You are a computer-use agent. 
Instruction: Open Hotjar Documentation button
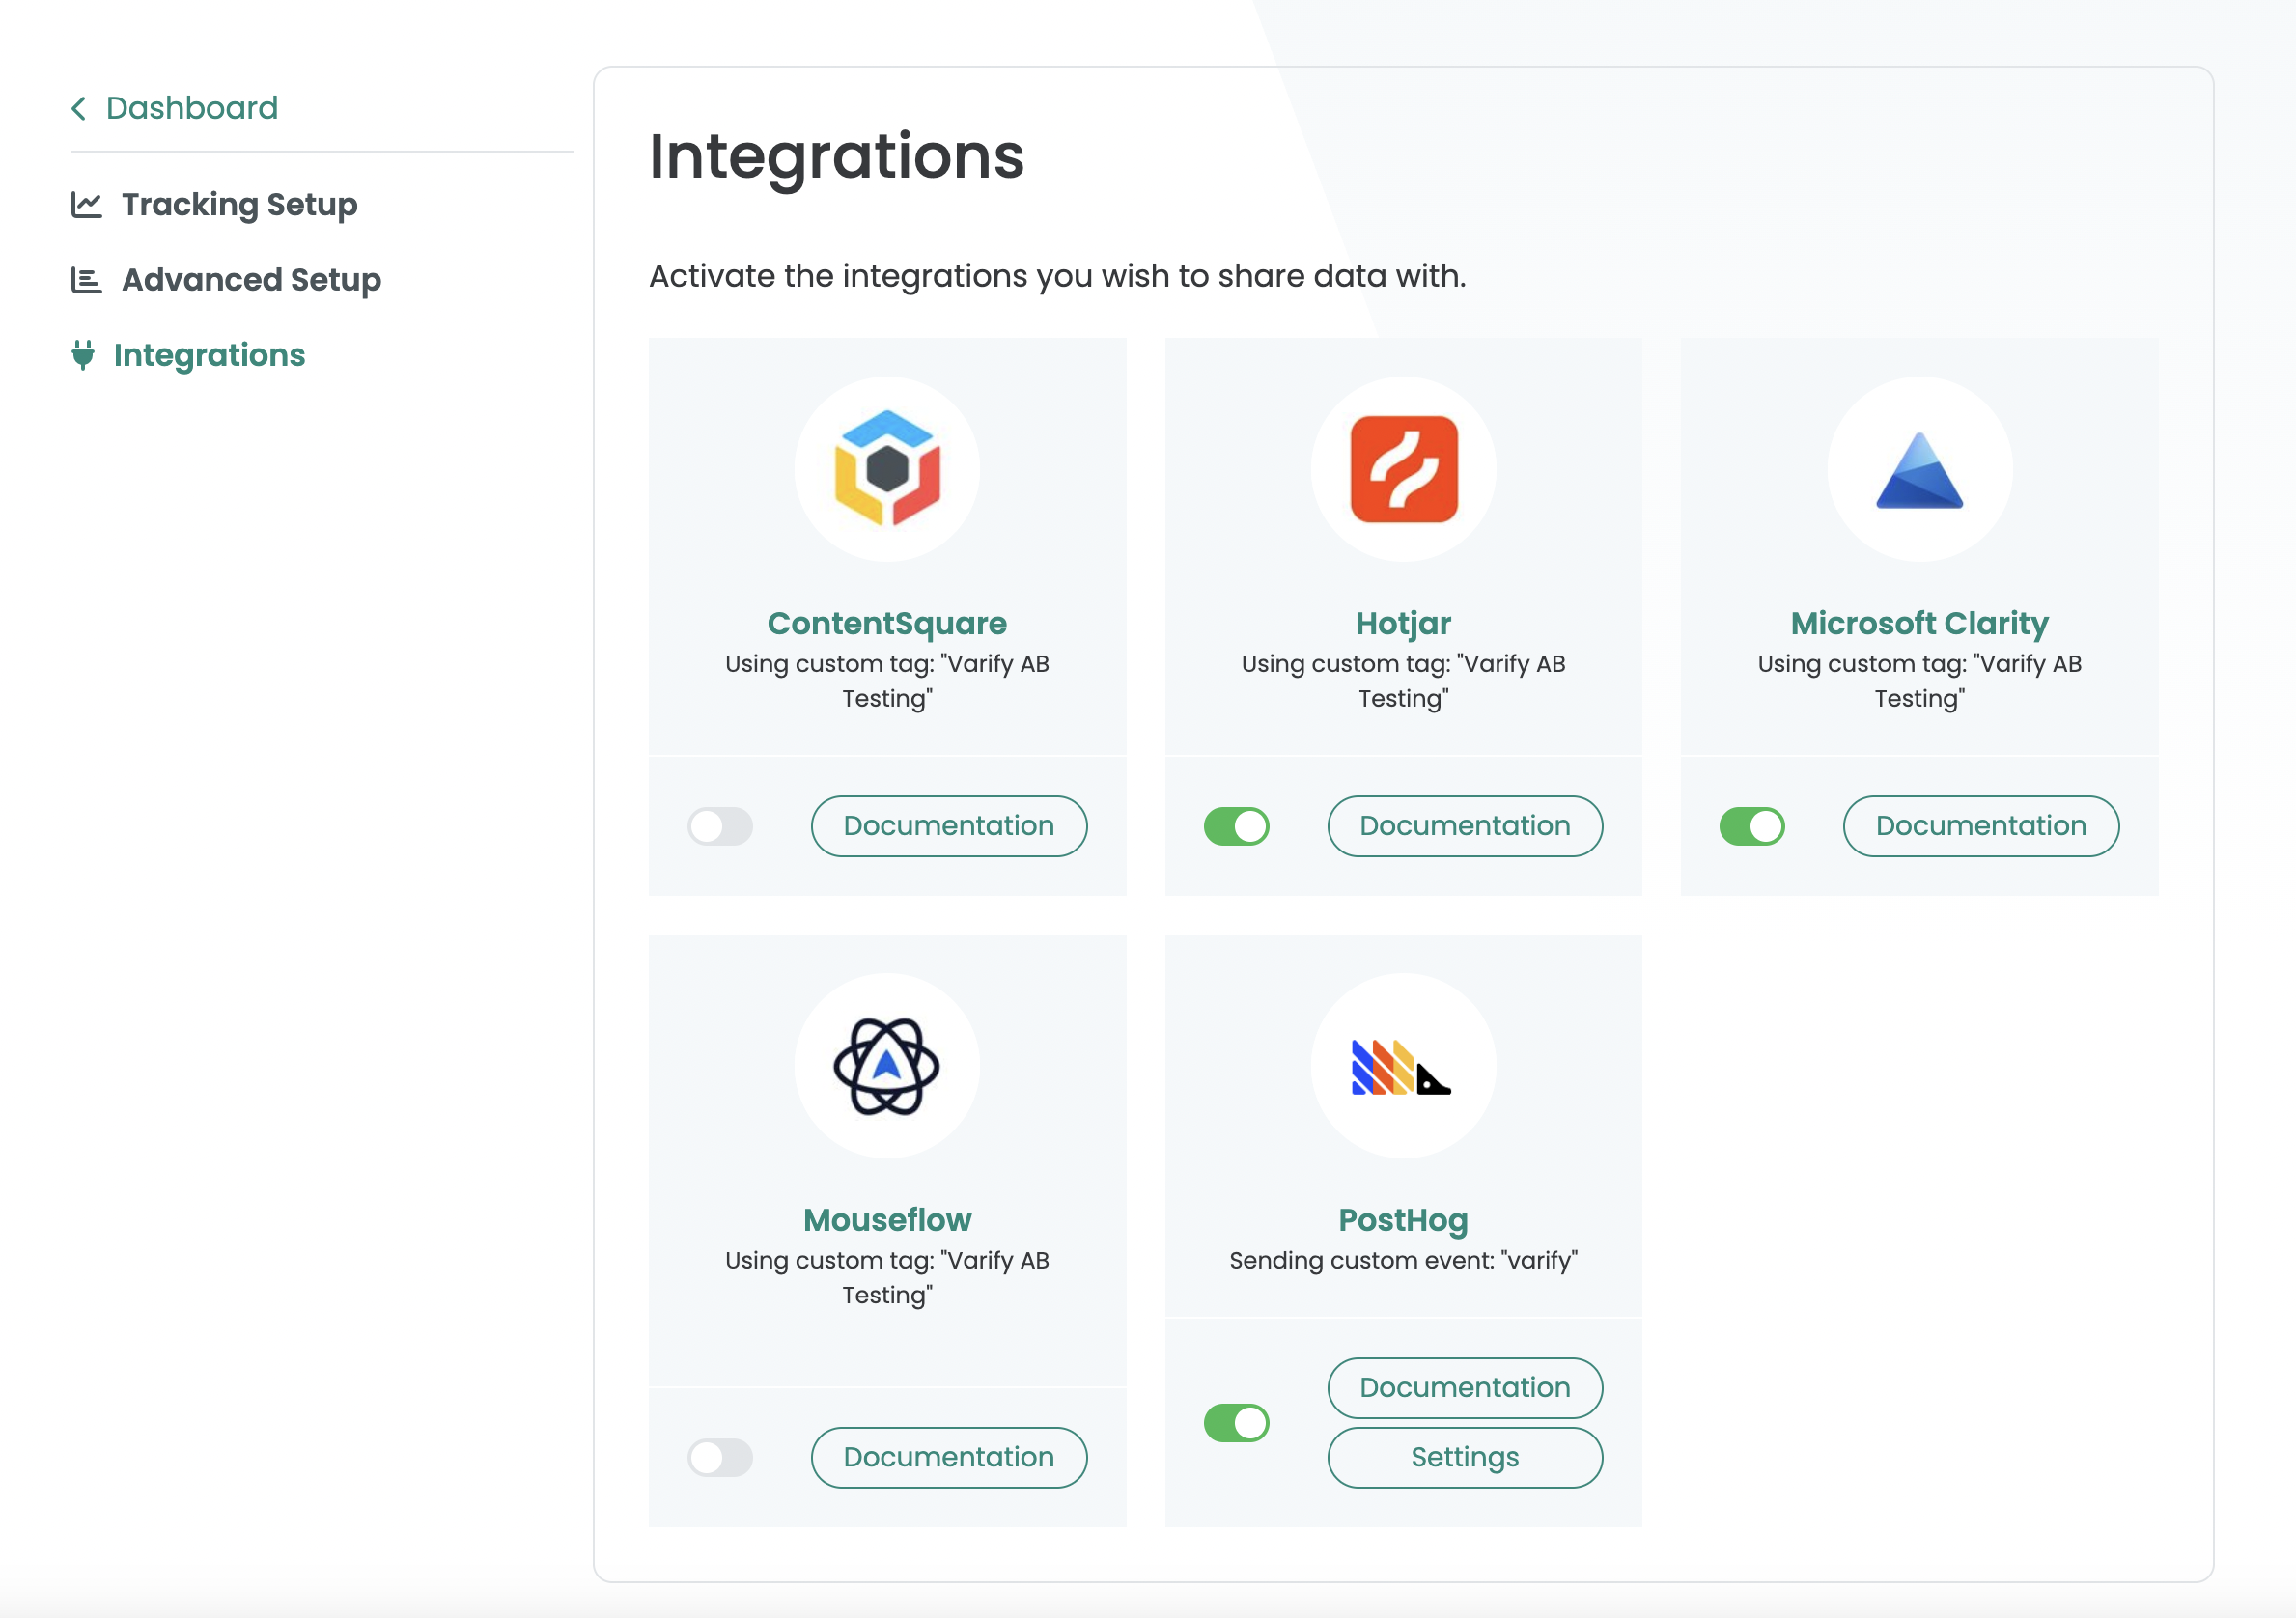click(x=1464, y=826)
